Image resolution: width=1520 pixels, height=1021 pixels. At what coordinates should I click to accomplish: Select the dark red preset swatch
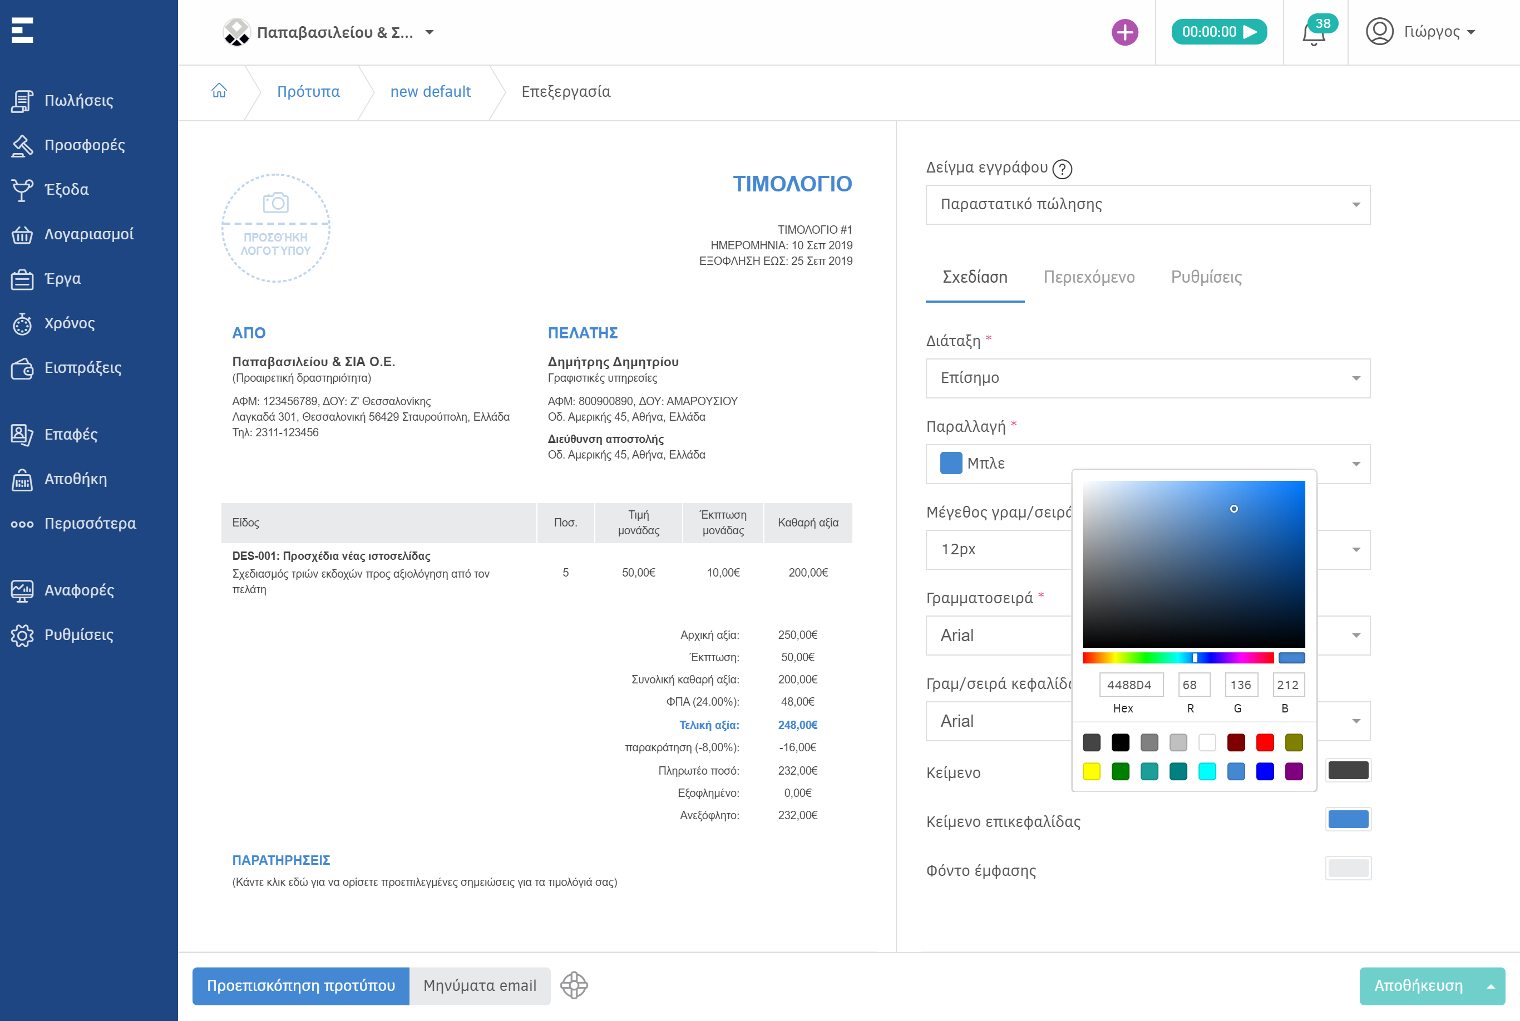click(x=1236, y=742)
